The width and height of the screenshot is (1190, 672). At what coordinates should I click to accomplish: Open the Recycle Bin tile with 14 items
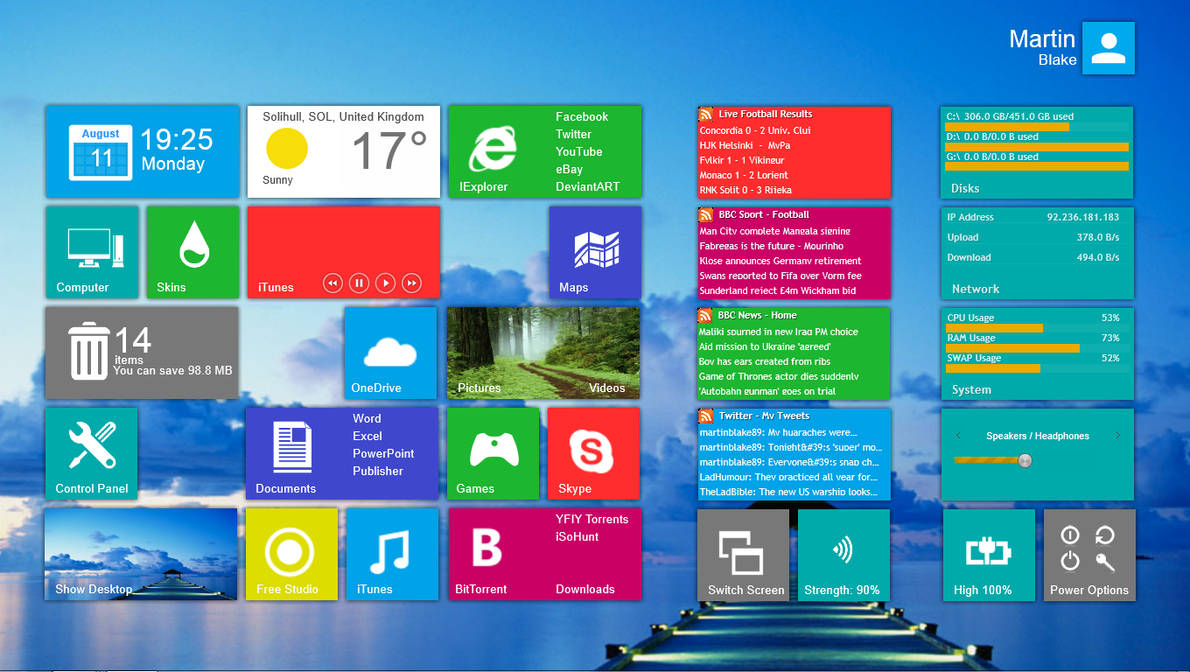[142, 353]
